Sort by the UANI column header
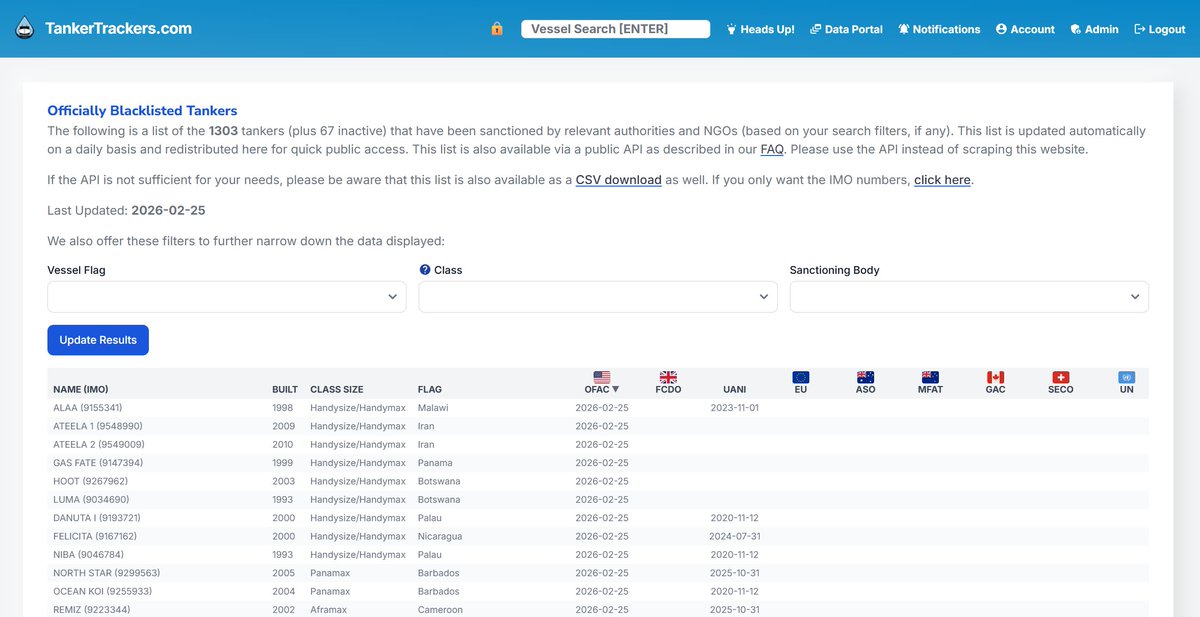1200x617 pixels. click(734, 389)
